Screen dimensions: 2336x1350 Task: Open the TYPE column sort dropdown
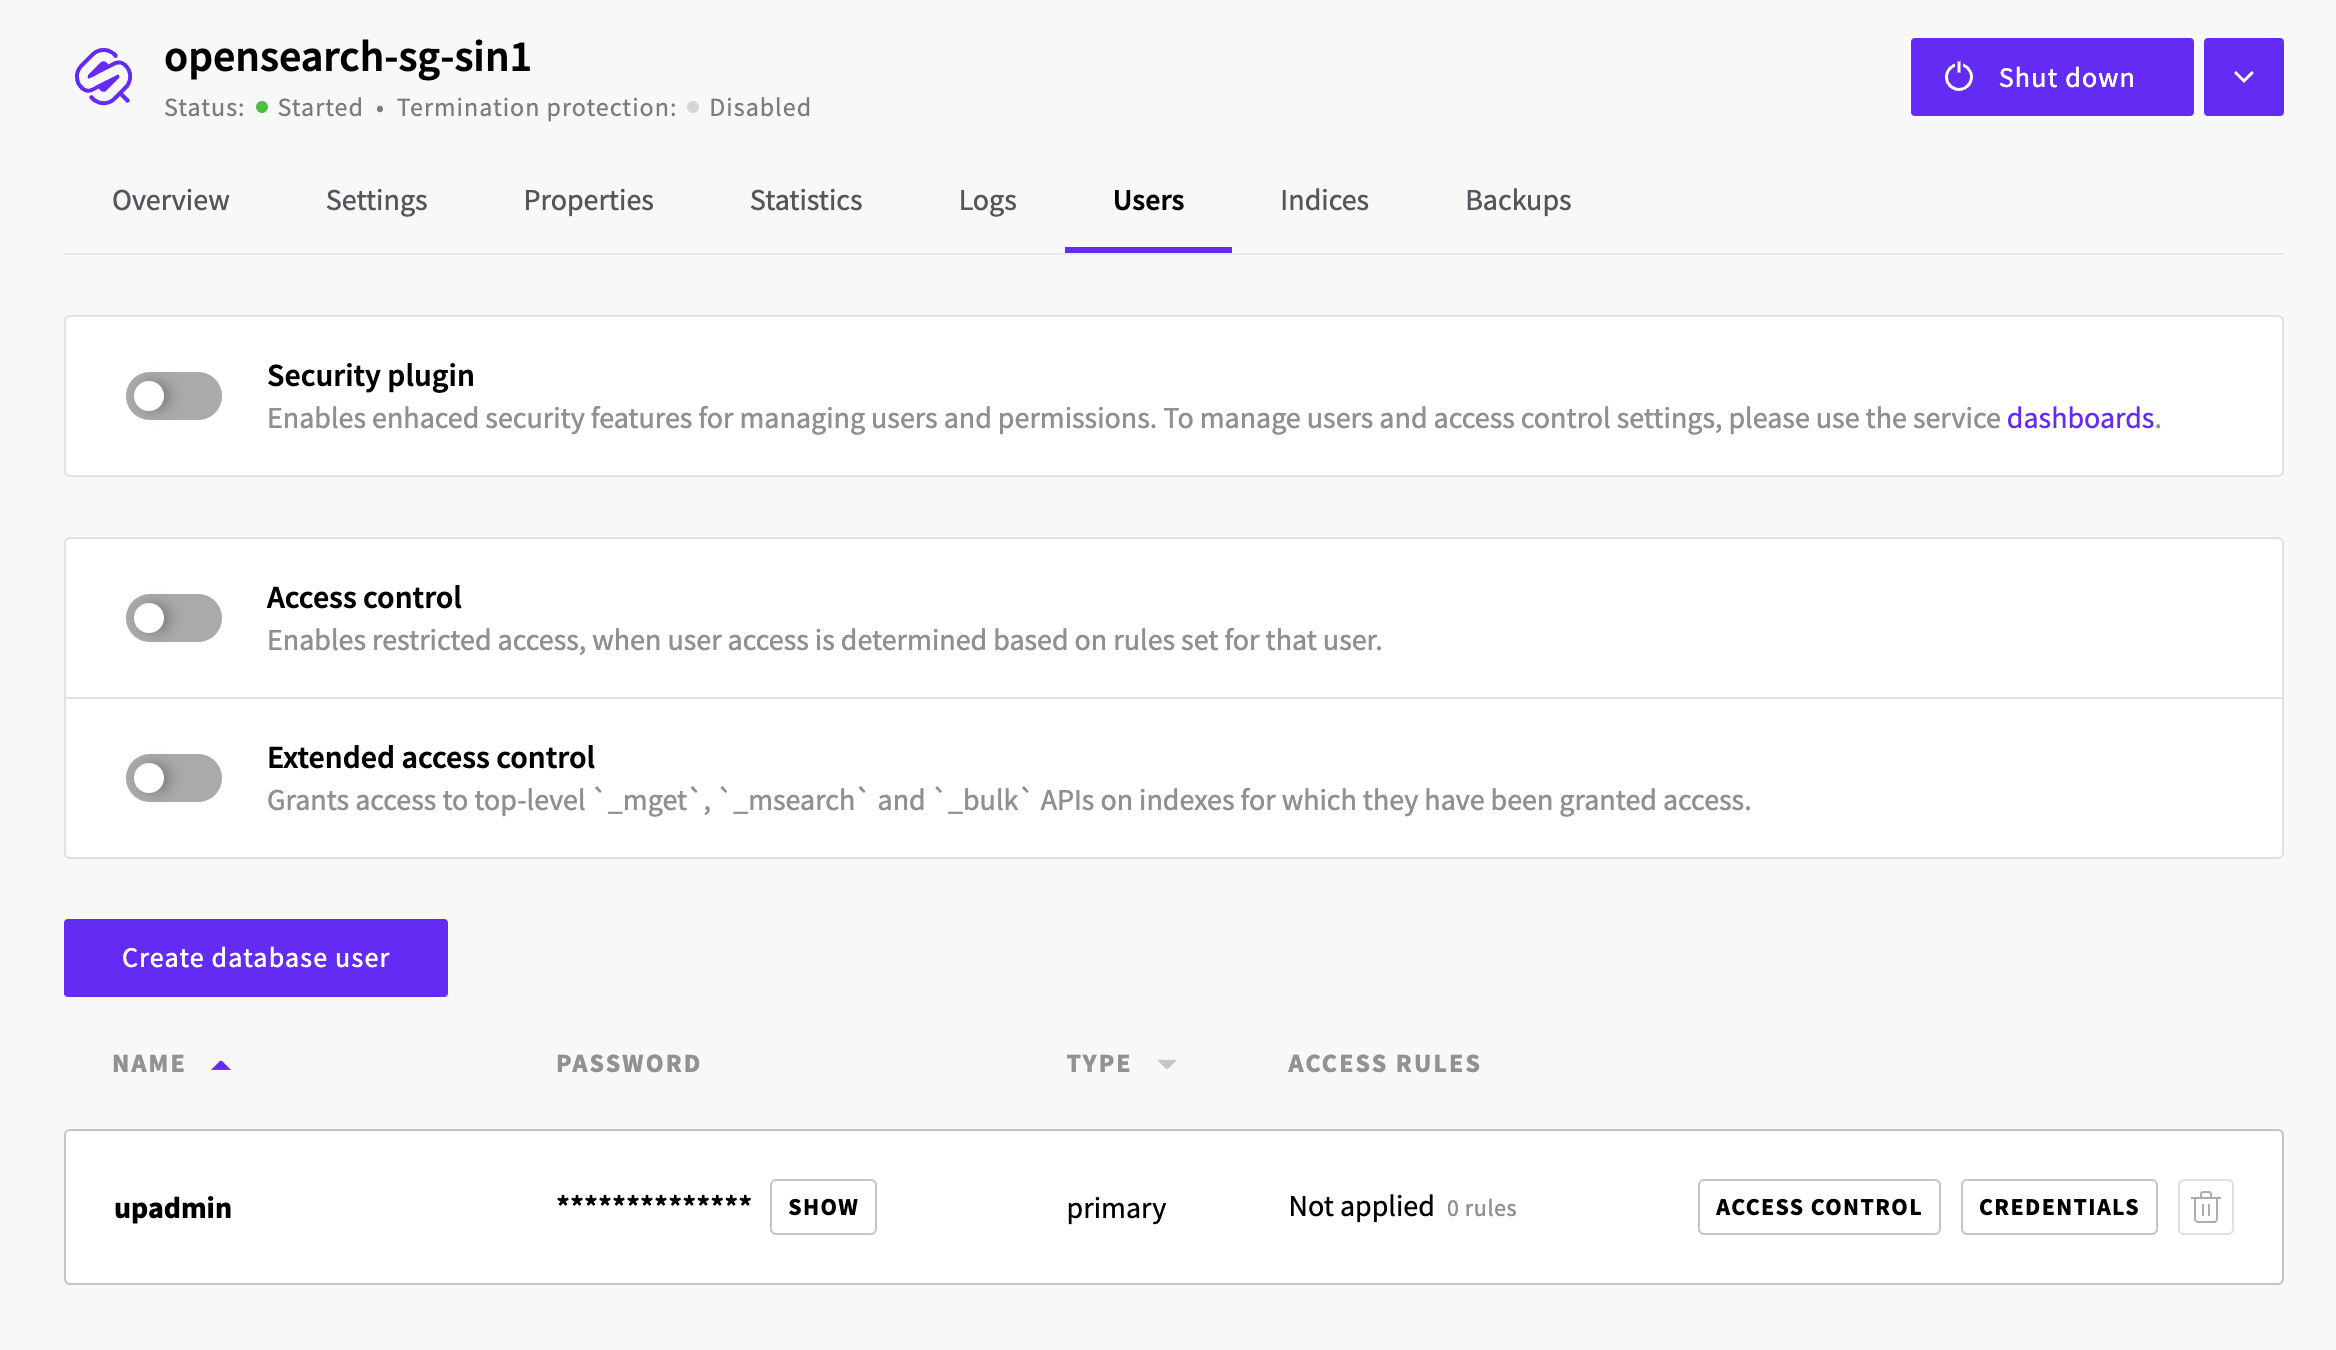point(1166,1064)
